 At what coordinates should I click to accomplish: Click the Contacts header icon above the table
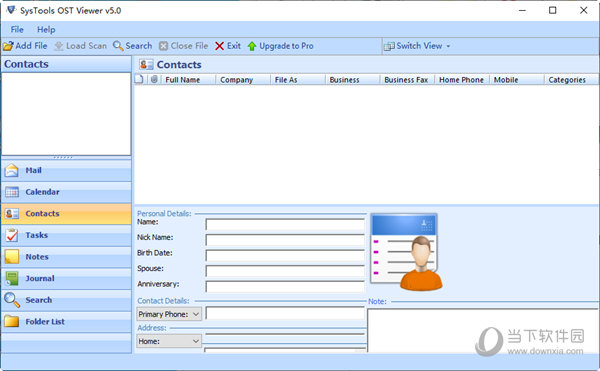[146, 64]
